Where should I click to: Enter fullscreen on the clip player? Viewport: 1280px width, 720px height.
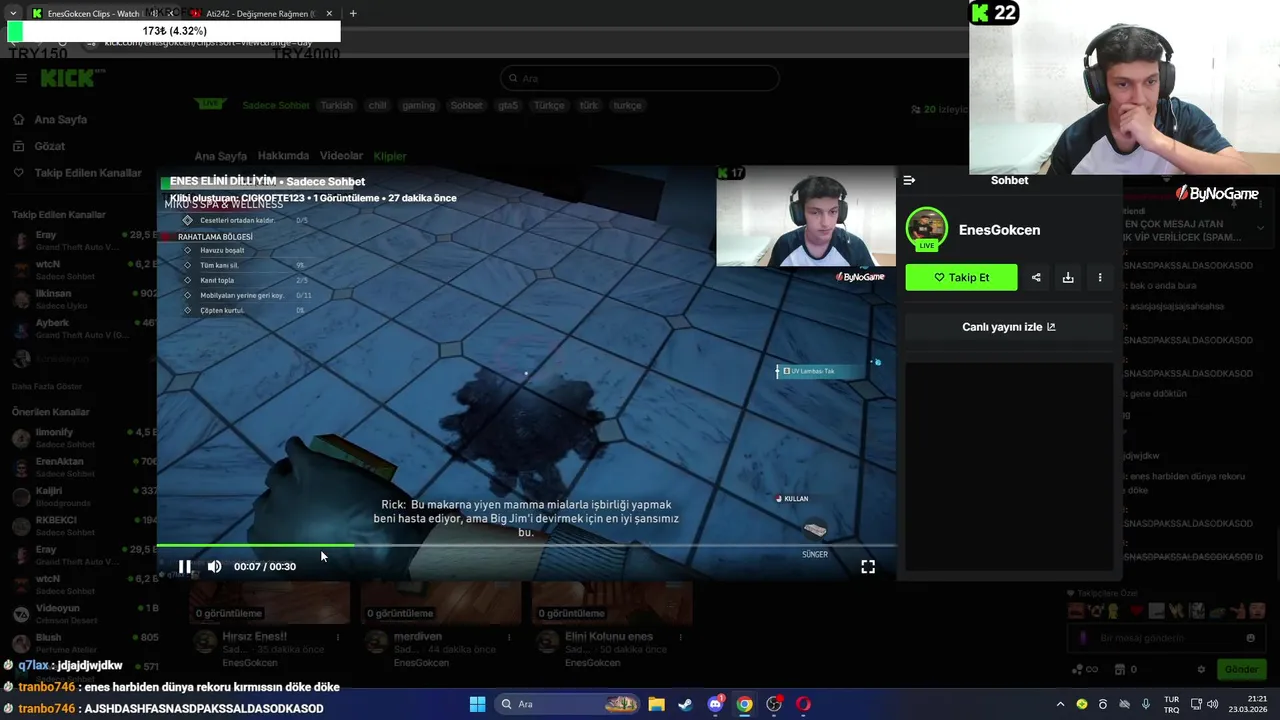click(x=868, y=566)
